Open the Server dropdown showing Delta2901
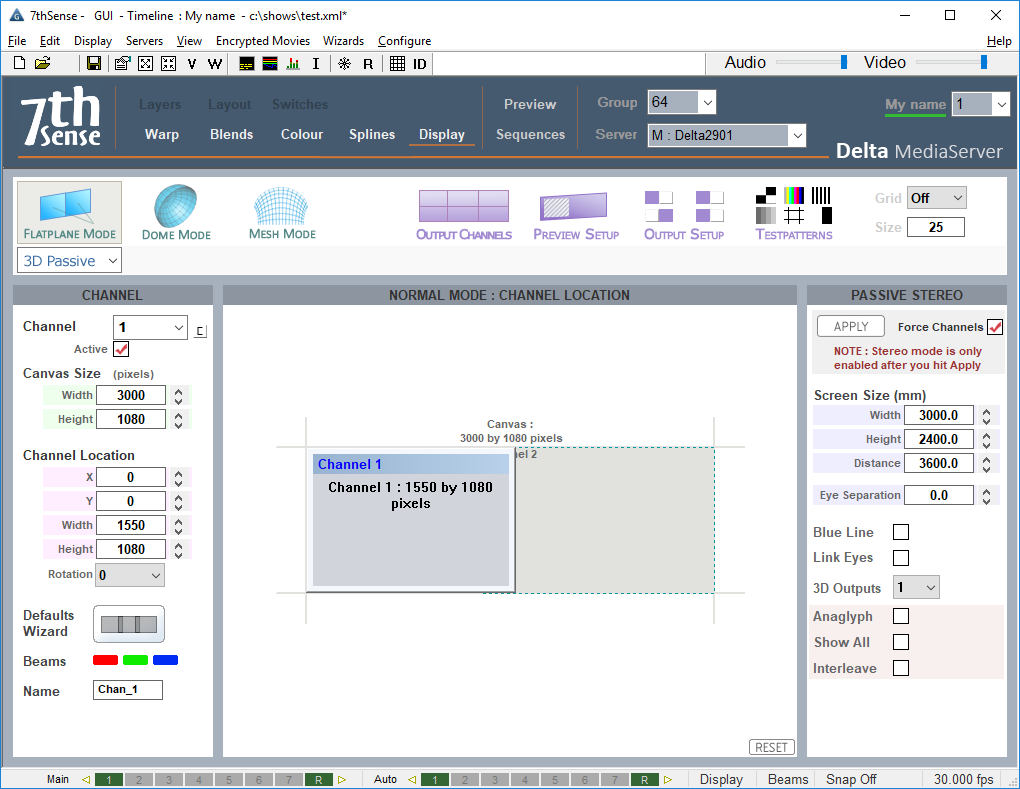Image resolution: width=1020 pixels, height=789 pixels. (727, 135)
